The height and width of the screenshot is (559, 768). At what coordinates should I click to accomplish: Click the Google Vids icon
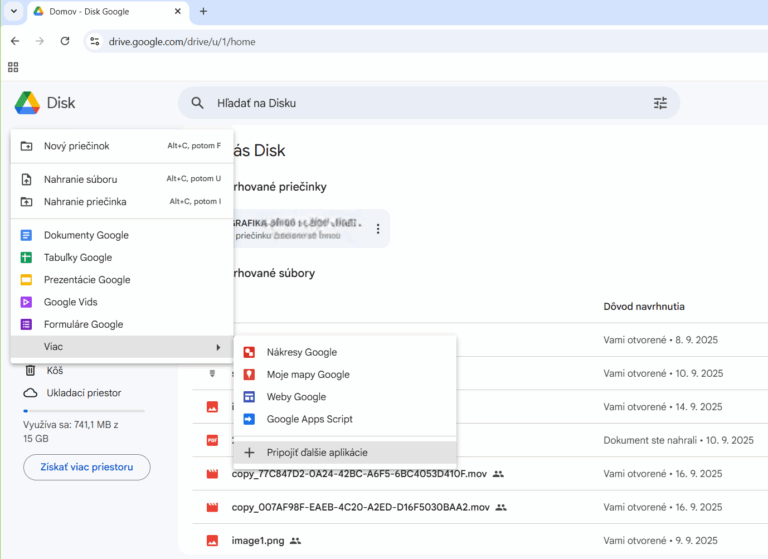tap(27, 302)
